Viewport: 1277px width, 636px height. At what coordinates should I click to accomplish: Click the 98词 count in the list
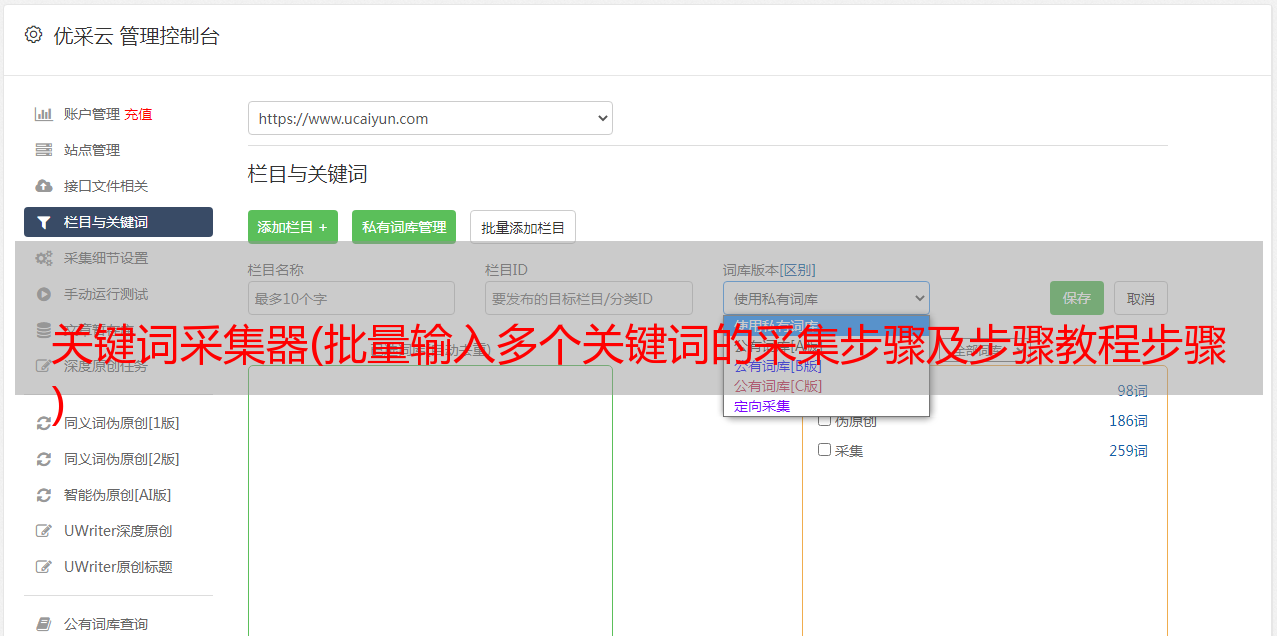click(x=1132, y=391)
